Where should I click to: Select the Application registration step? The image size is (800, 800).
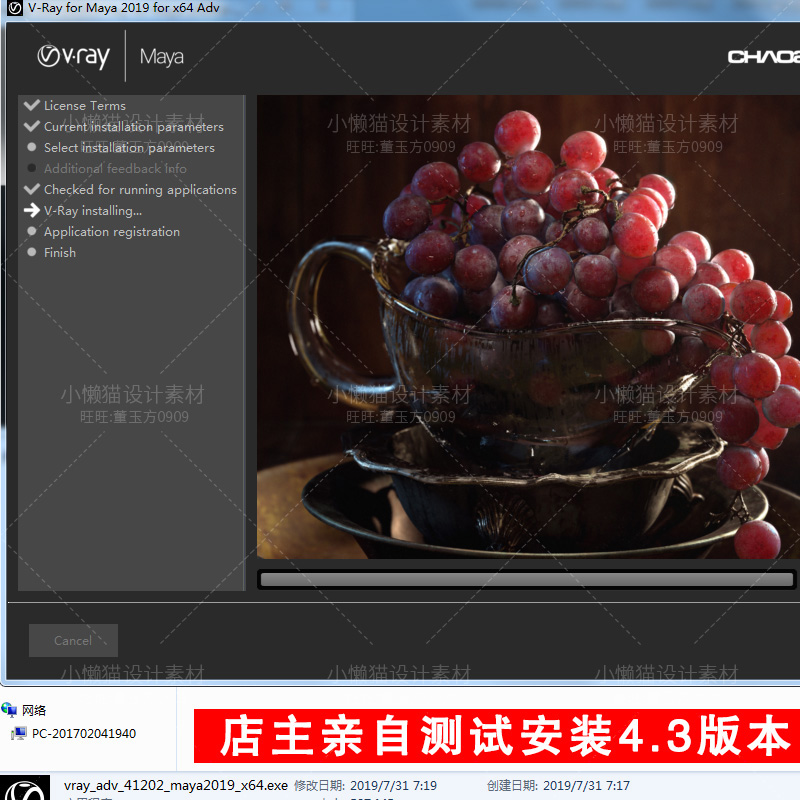(112, 232)
